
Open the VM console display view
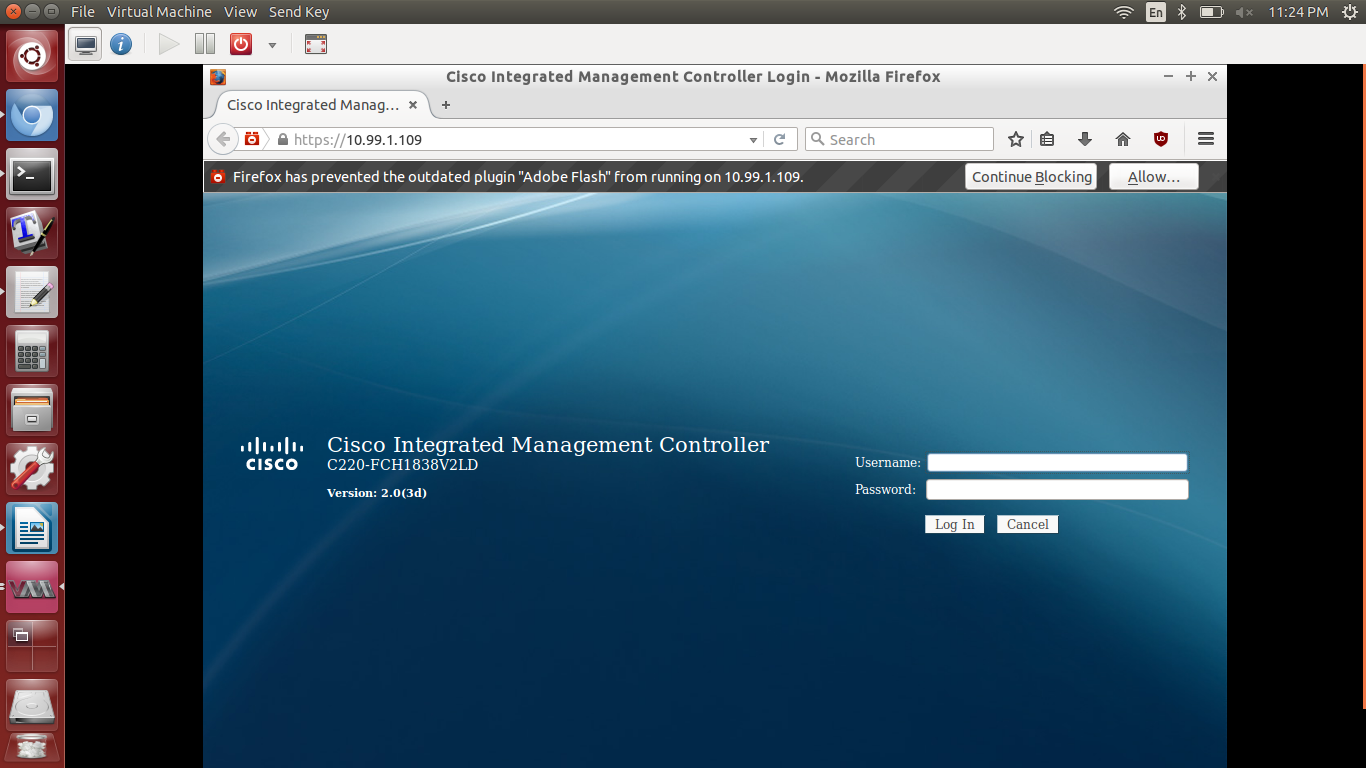[x=87, y=44]
